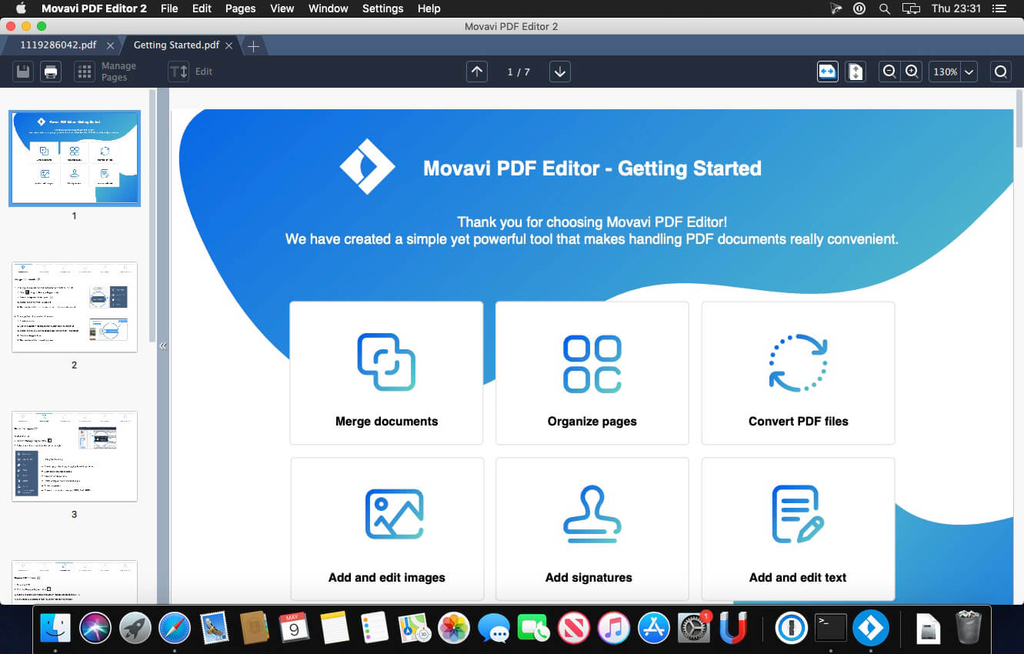Click the Merge documents card

pyautogui.click(x=387, y=373)
